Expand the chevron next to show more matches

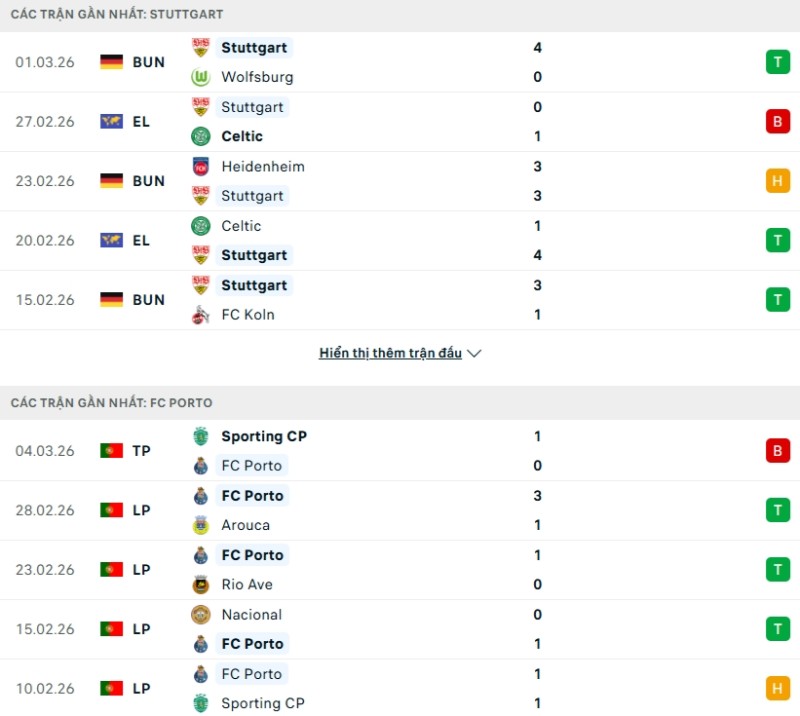coord(474,353)
